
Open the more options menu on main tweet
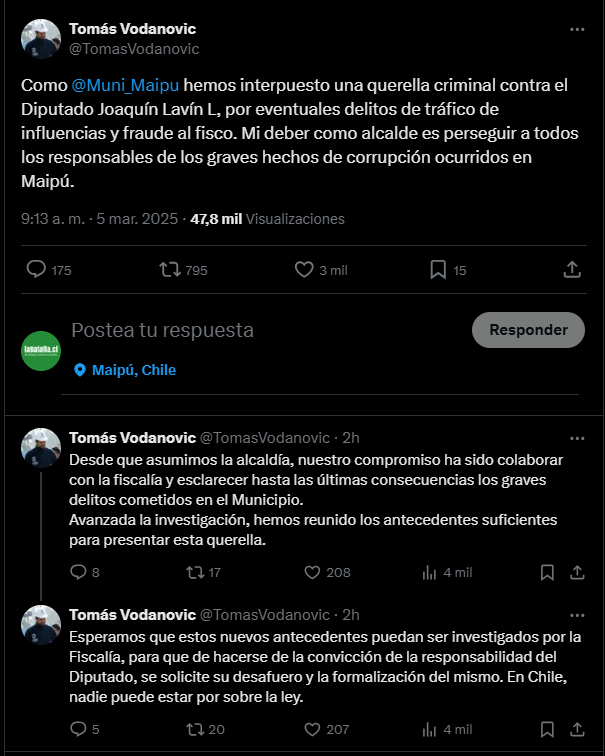[x=577, y=30]
